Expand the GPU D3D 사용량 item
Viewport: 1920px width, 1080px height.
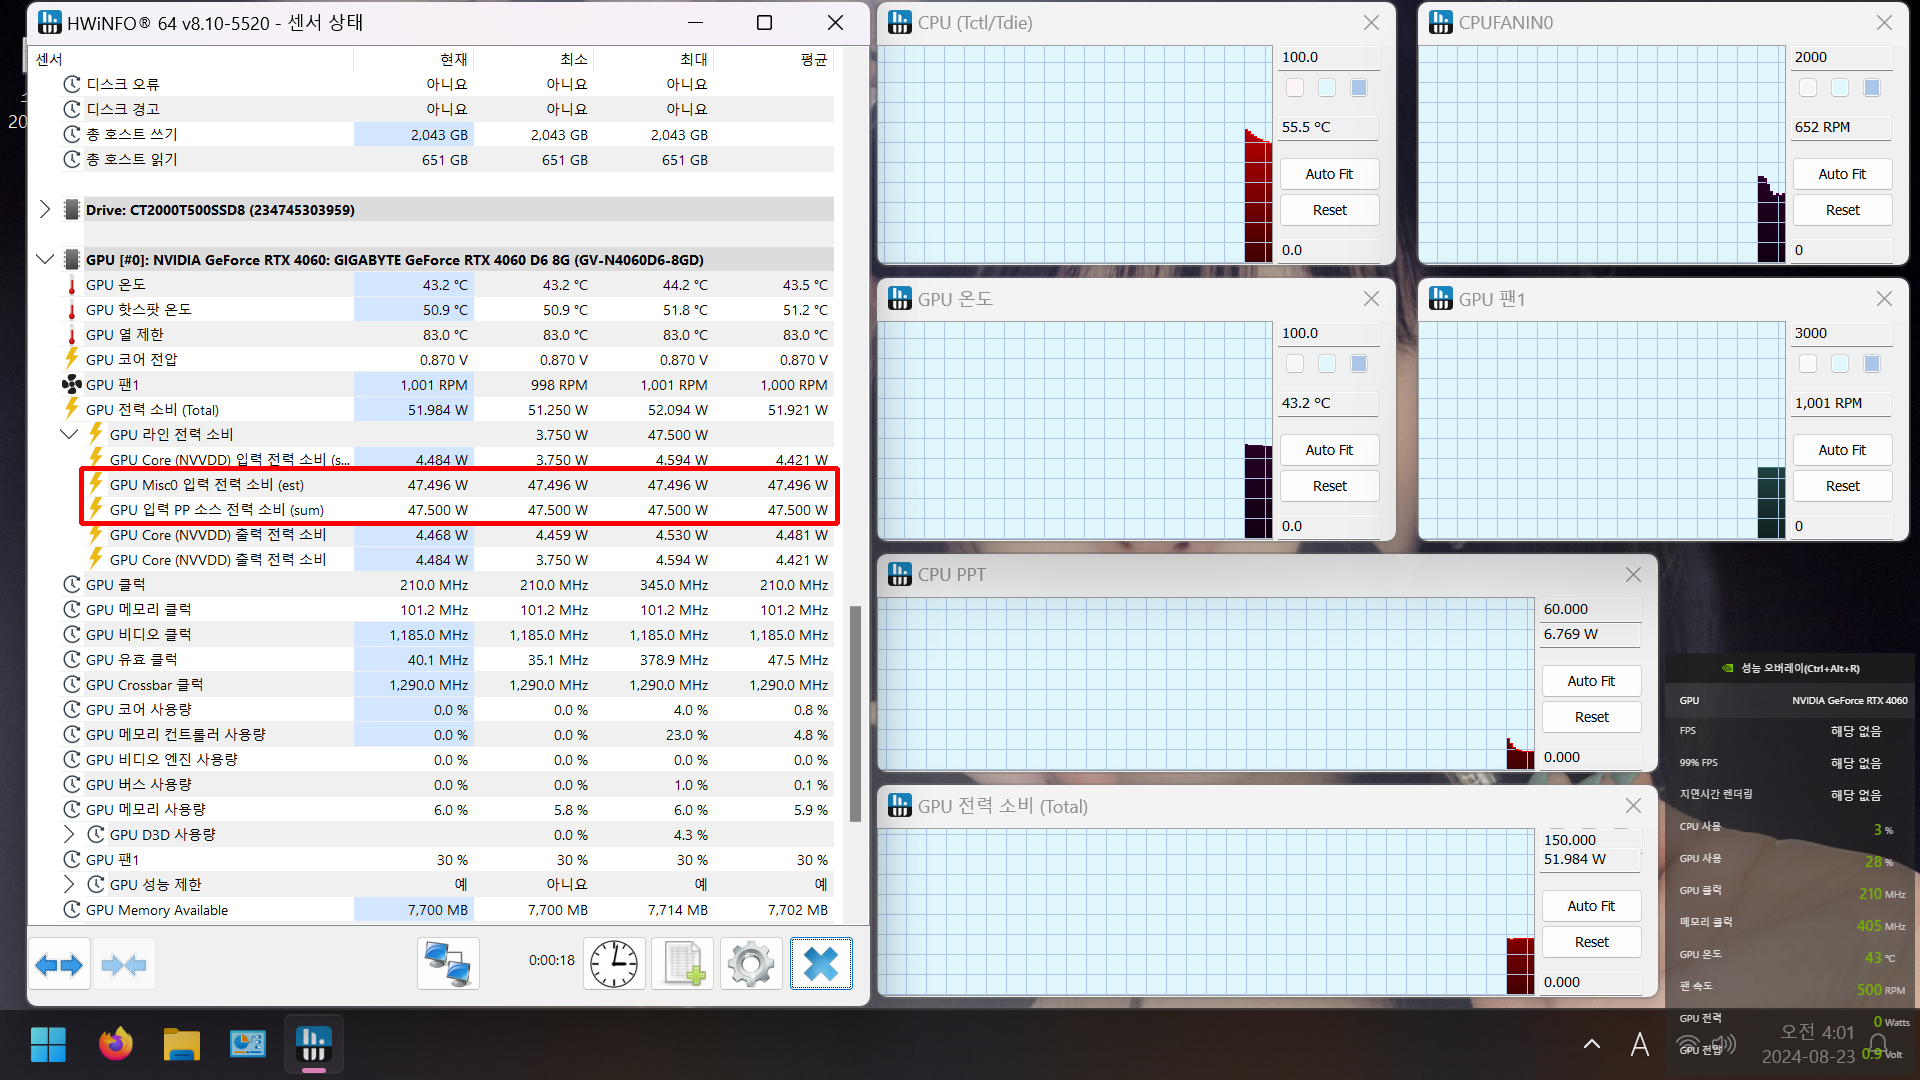point(69,834)
